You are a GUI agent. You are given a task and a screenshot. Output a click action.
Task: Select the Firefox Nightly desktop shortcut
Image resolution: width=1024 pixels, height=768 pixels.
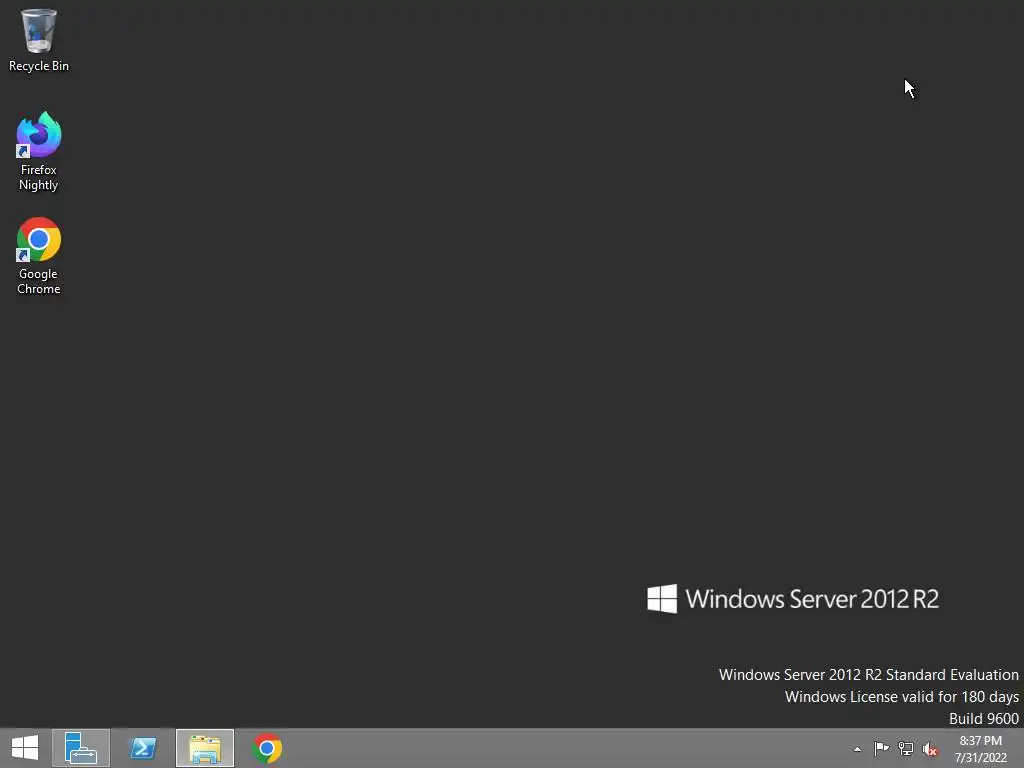[39, 151]
